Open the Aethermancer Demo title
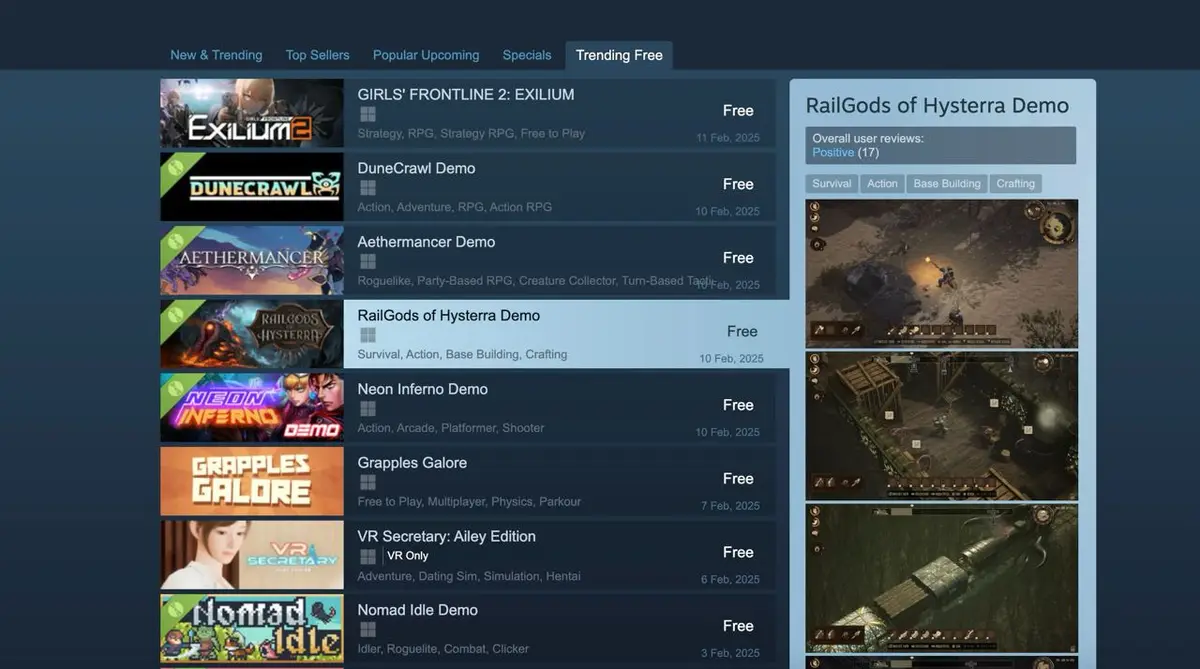The image size is (1200, 669). pos(426,242)
